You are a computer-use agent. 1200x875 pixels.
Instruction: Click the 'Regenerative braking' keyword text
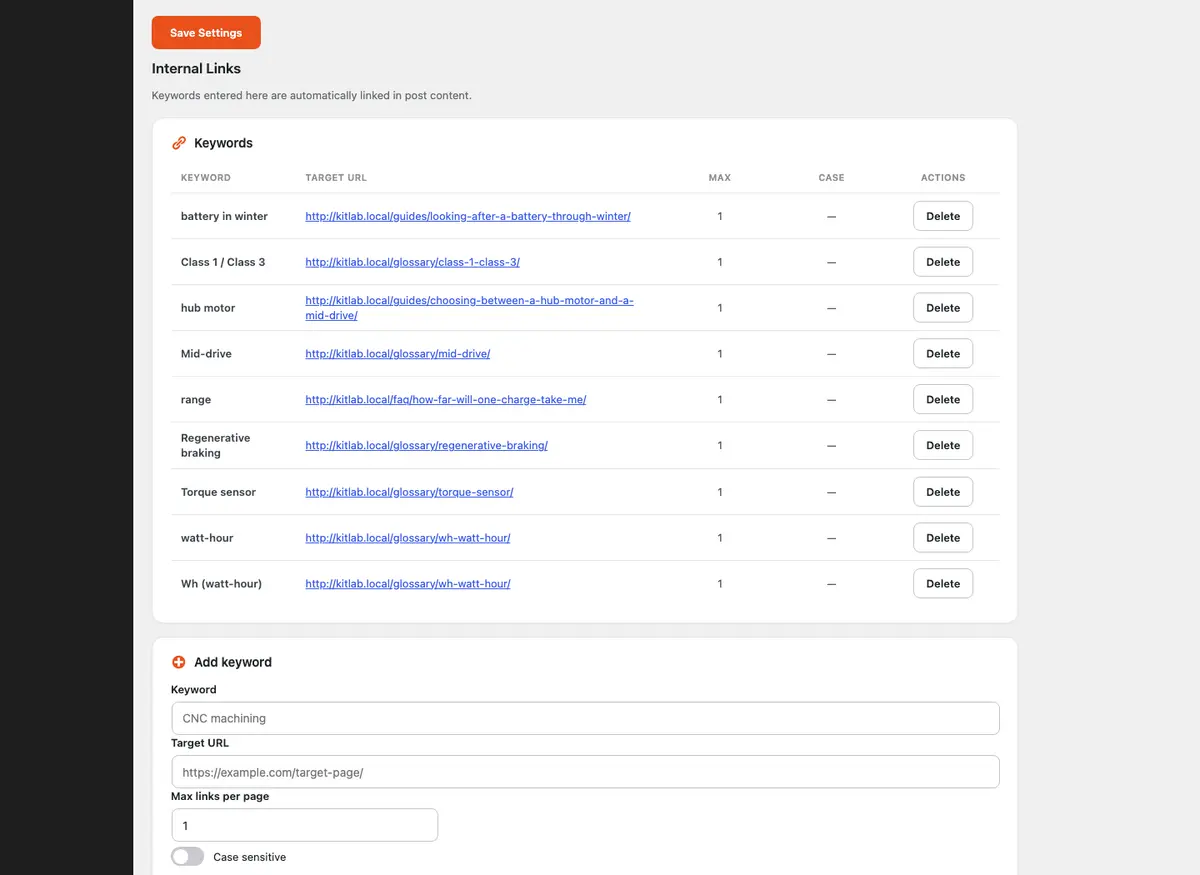(216, 446)
